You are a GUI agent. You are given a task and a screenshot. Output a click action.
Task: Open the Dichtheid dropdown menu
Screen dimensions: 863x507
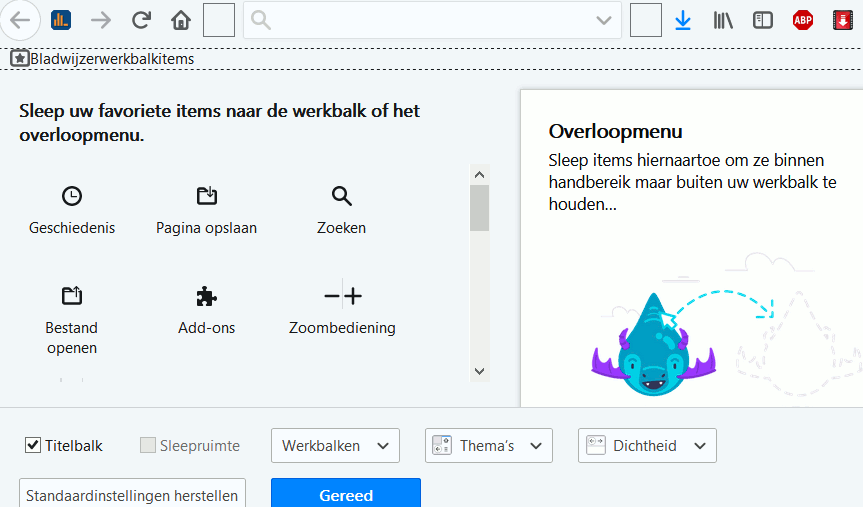(647, 445)
